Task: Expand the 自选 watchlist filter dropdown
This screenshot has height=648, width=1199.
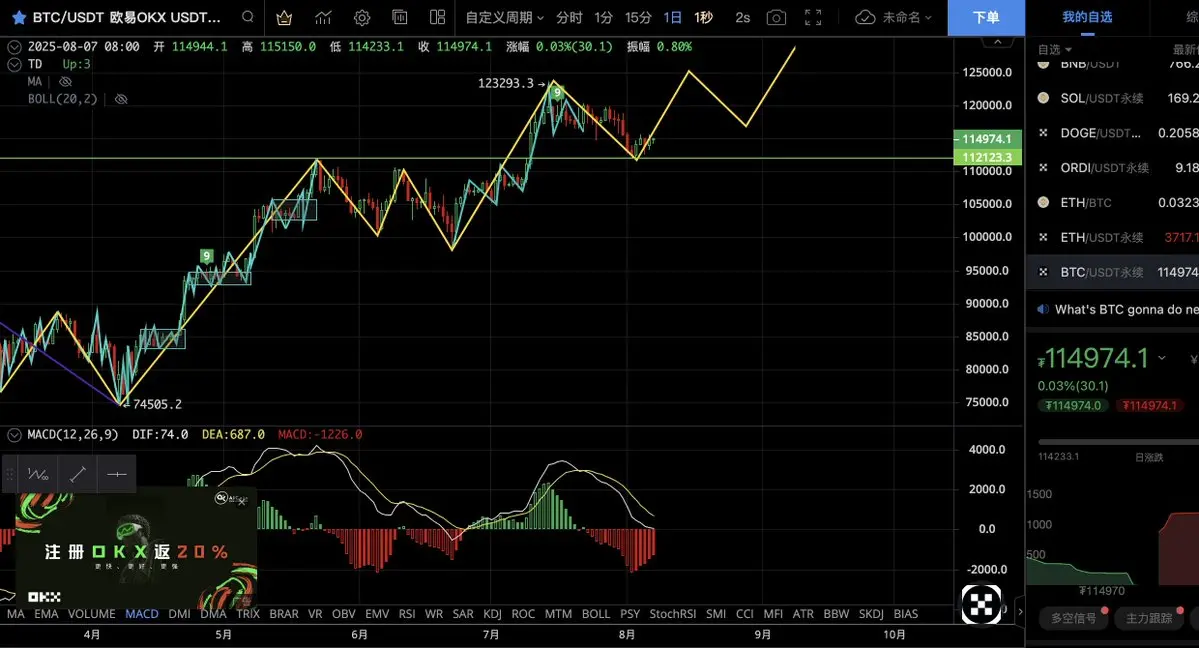Action: [x=1054, y=50]
